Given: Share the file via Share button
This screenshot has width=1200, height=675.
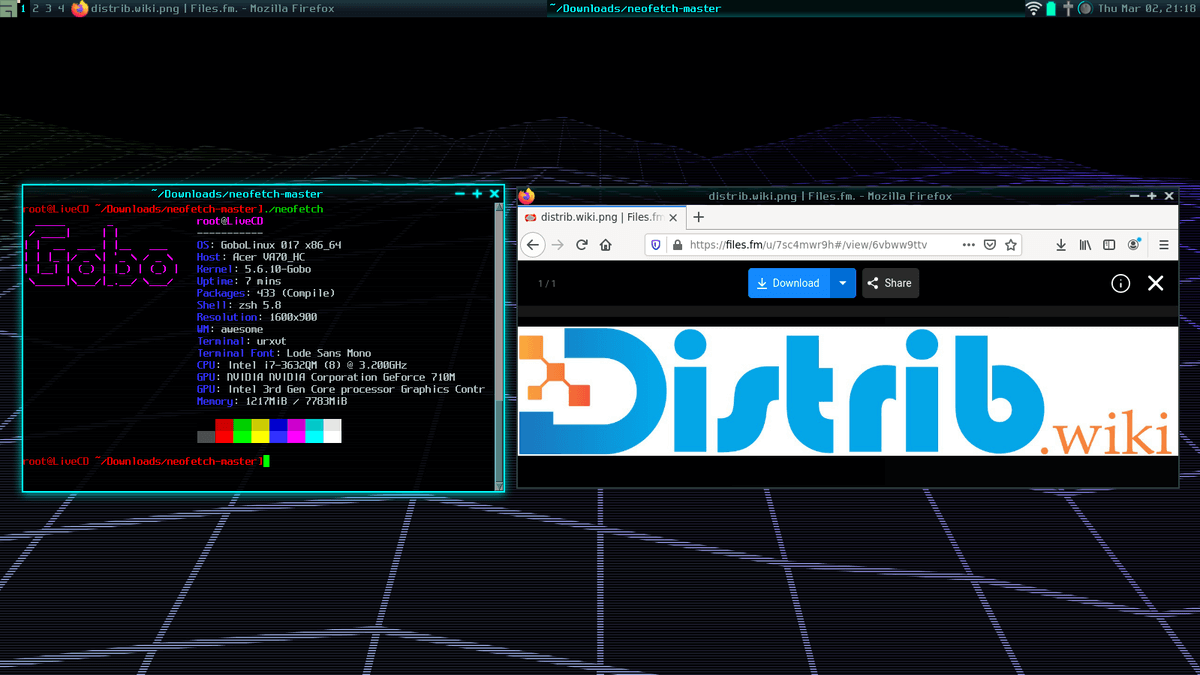Looking at the screenshot, I should point(890,283).
